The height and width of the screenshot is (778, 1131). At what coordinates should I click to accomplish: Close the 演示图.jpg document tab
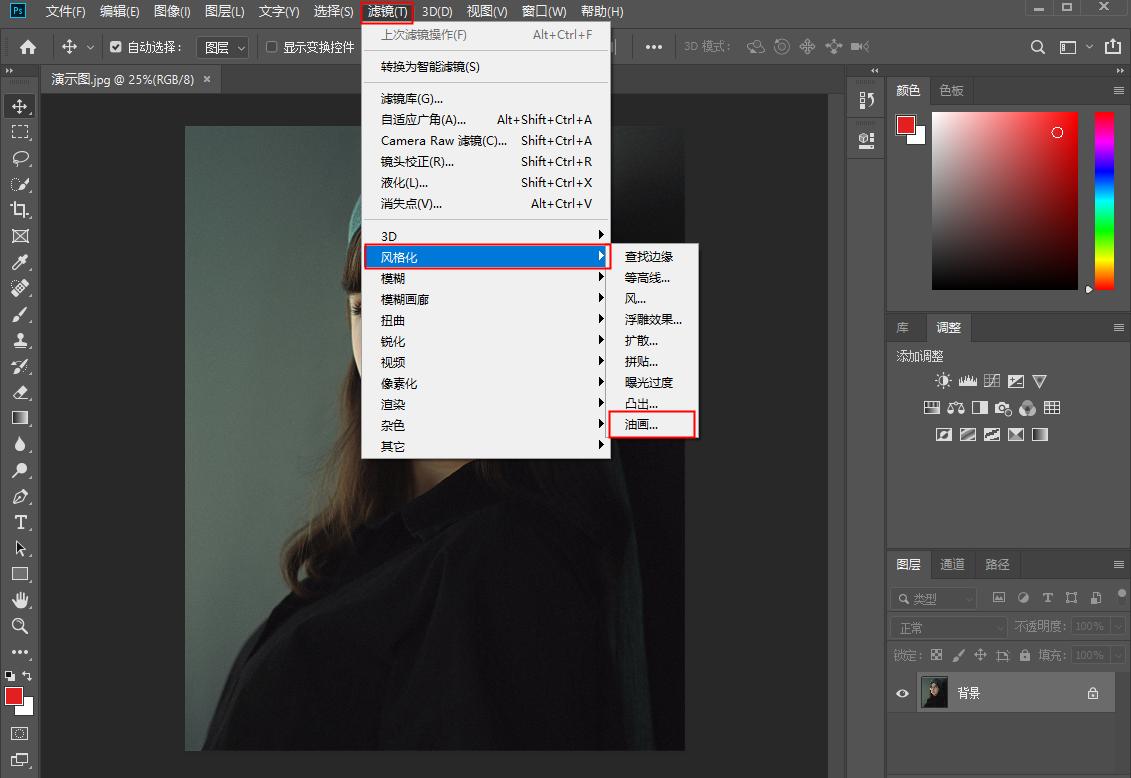click(x=207, y=79)
